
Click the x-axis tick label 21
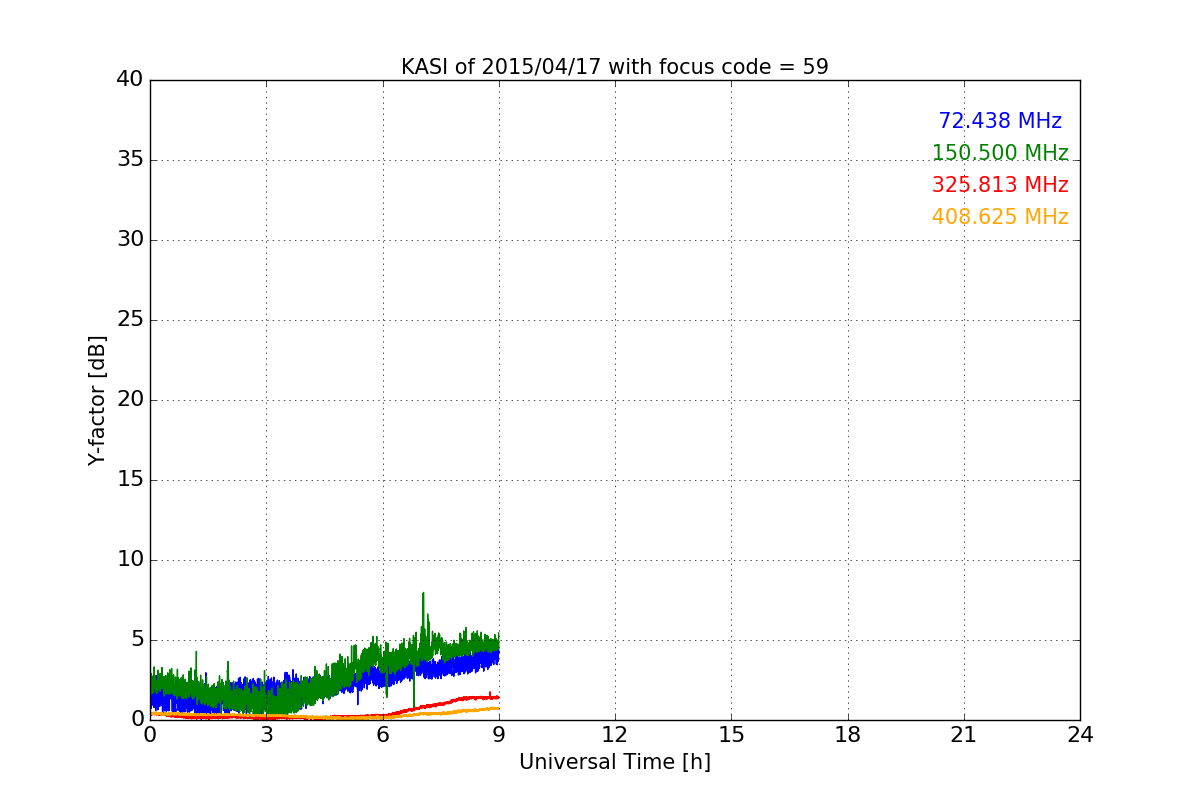(x=964, y=735)
